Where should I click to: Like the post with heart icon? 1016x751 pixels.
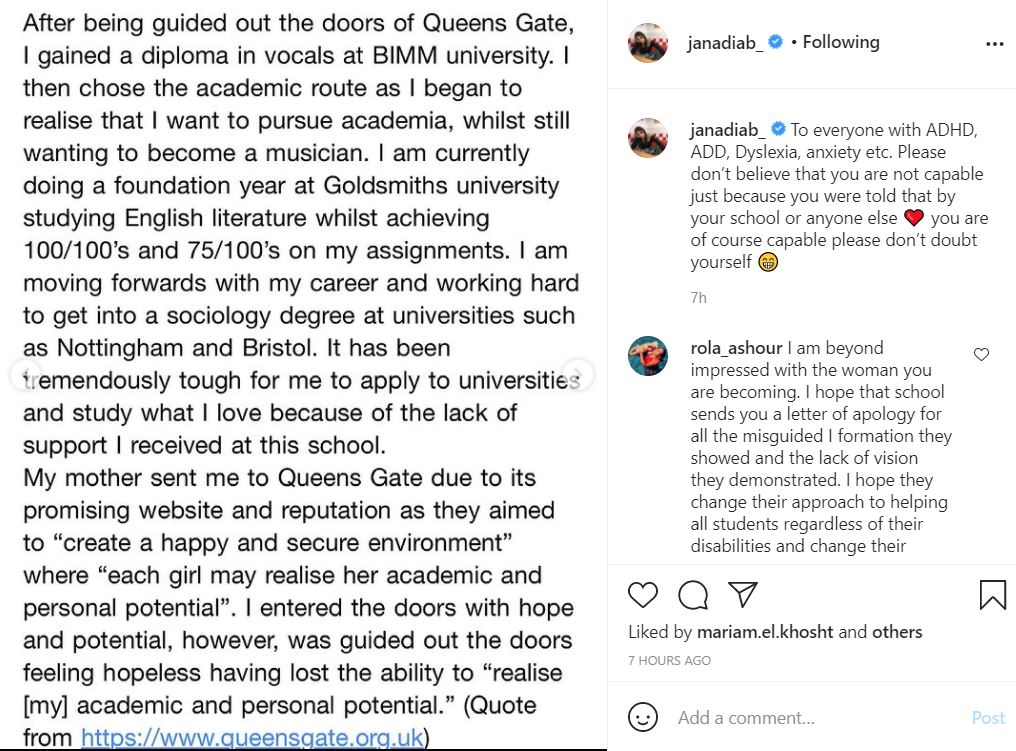point(643,595)
